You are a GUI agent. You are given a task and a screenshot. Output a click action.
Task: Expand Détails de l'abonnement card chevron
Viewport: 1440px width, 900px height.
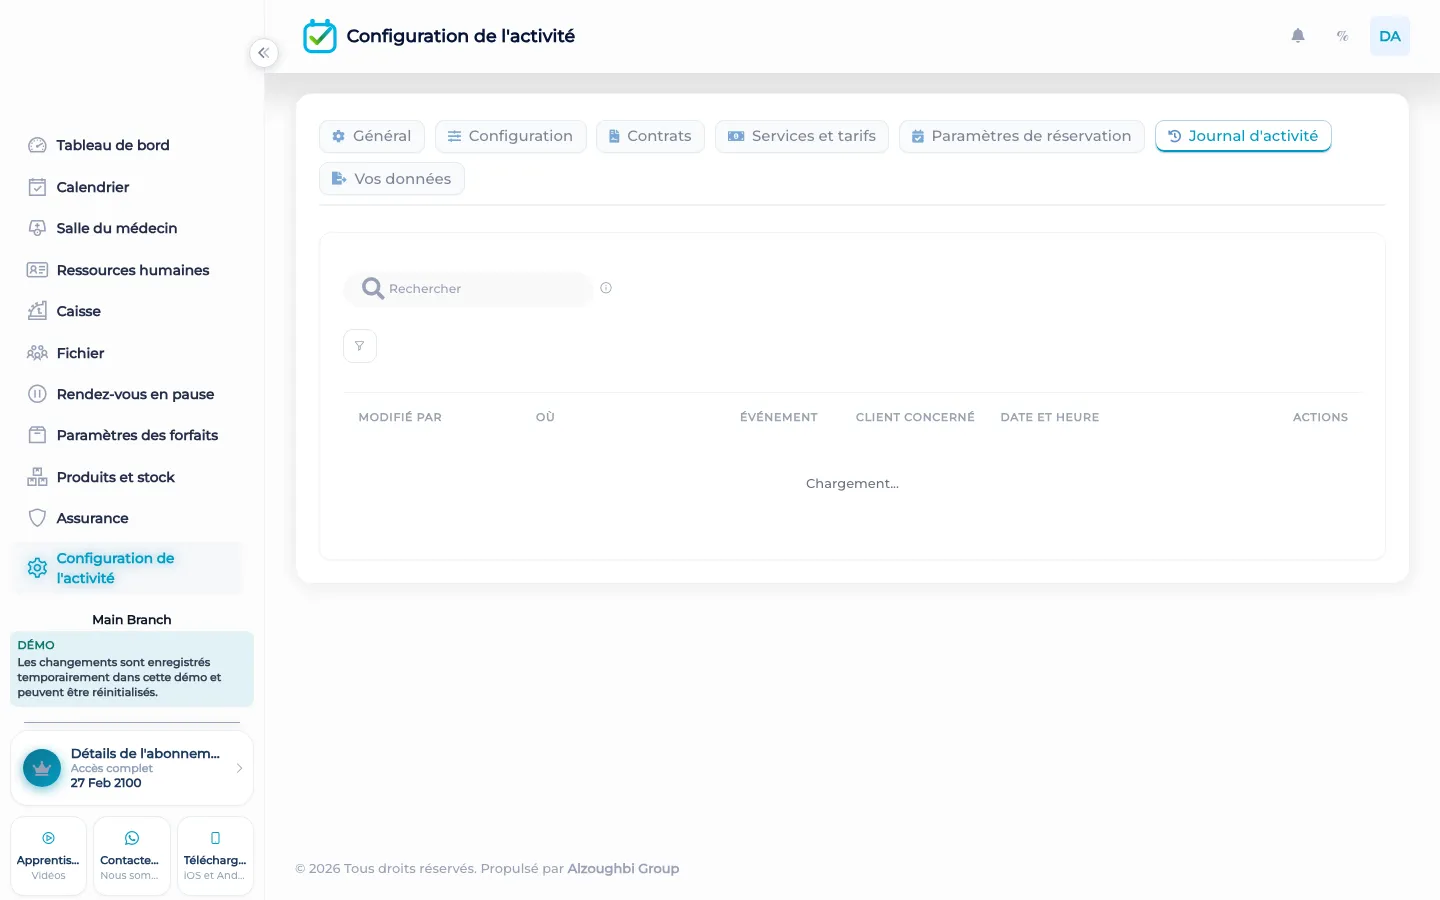click(x=239, y=768)
